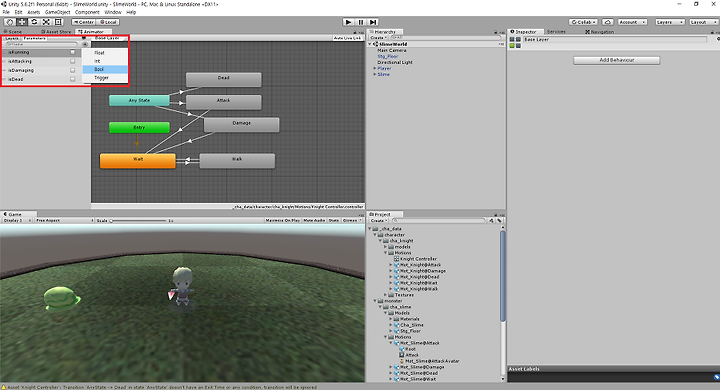Click the Game view Scale slider
Image resolution: width=720 pixels, height=390 pixels.
pyautogui.click(x=138, y=220)
